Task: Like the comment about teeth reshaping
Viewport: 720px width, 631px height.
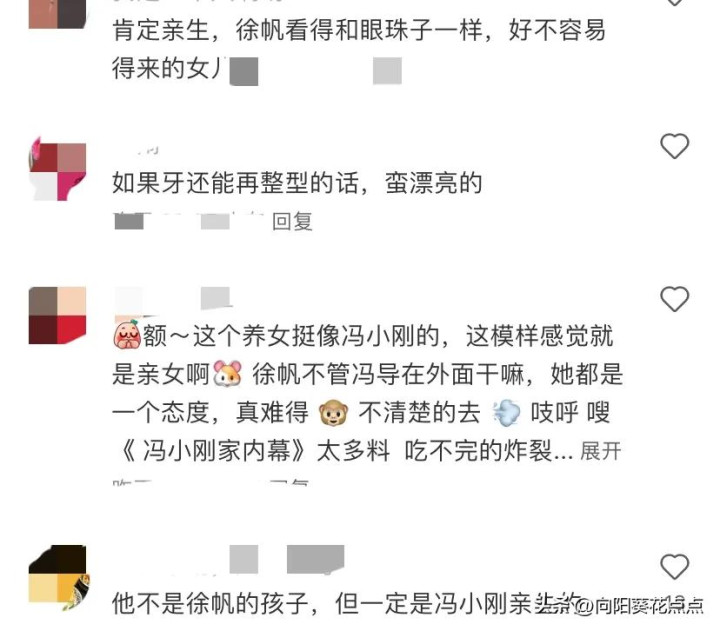Action: tap(674, 146)
